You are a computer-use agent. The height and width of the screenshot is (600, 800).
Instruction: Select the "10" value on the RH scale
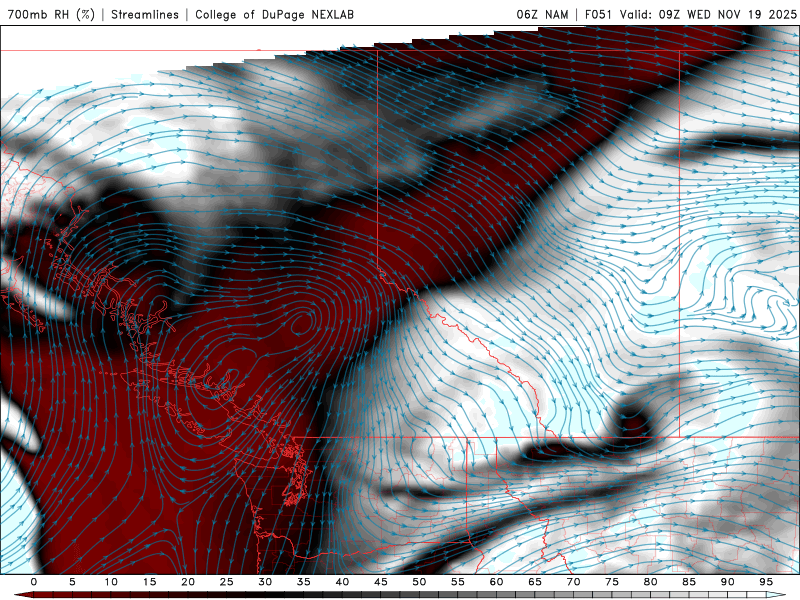[111, 582]
